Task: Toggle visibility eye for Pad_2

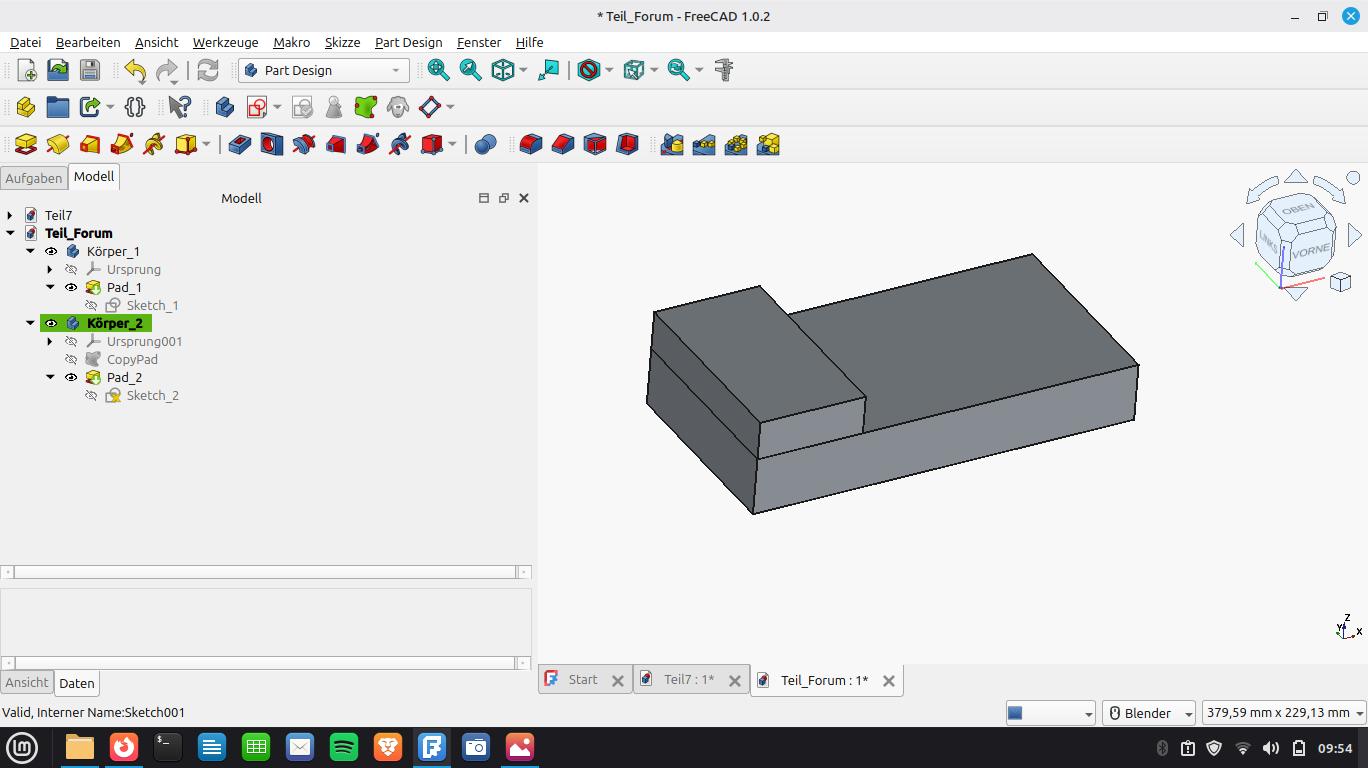Action: pos(71,377)
